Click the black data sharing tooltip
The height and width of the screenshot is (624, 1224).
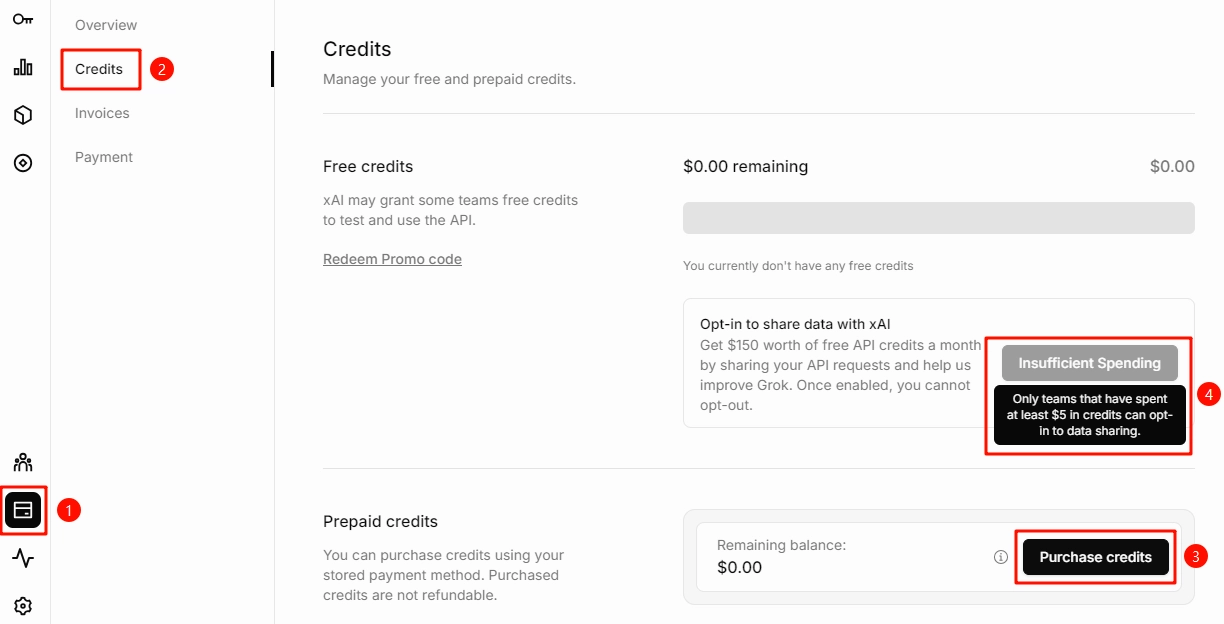(x=1089, y=415)
